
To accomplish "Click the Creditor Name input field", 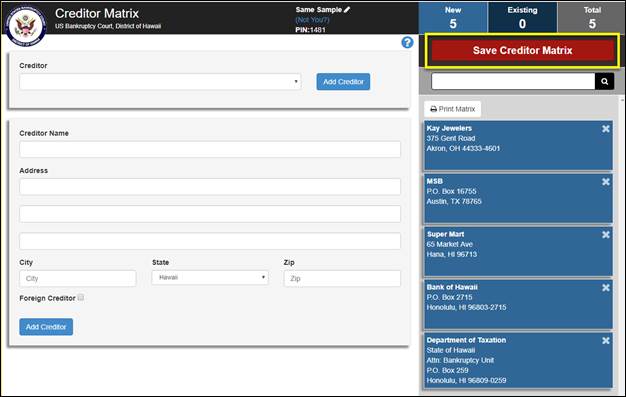I will coord(210,149).
